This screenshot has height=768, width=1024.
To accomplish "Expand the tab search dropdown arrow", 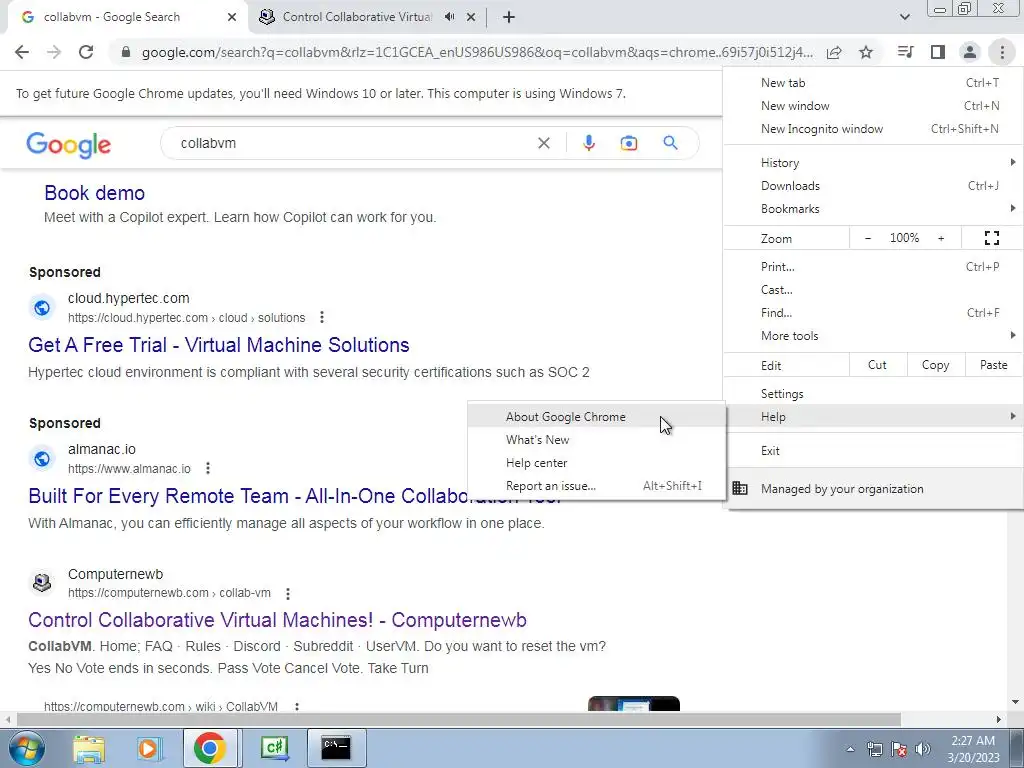I will 904,17.
